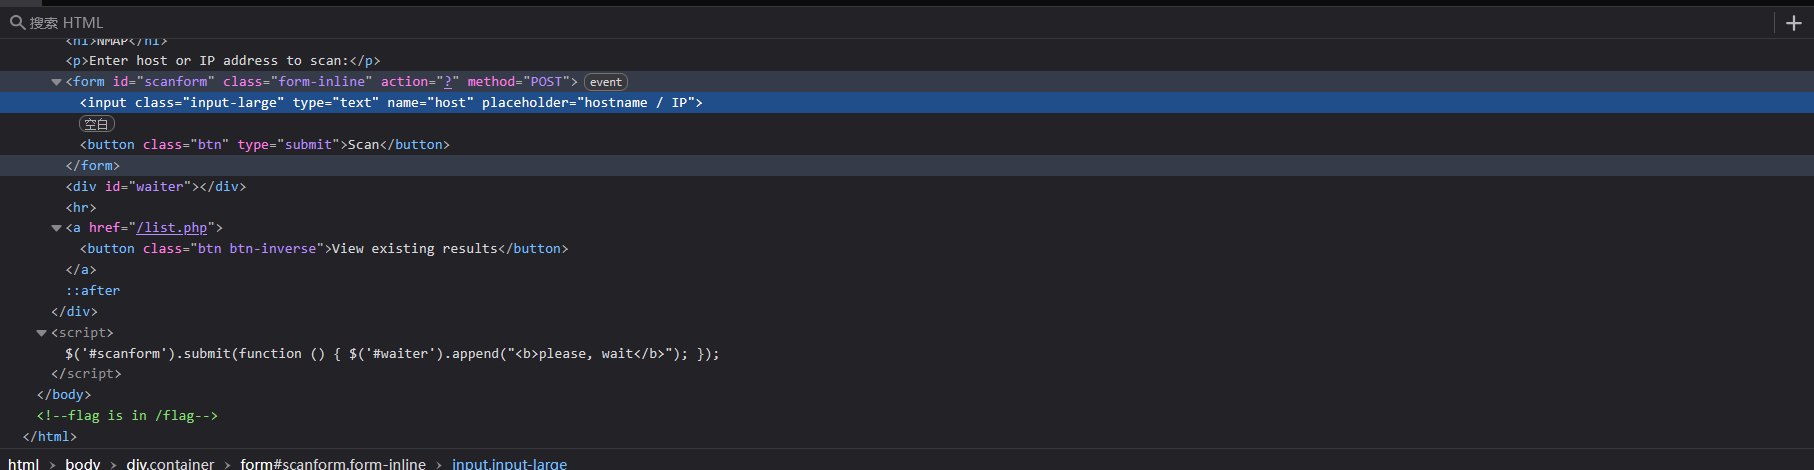Collapse the script node
This screenshot has height=470, width=1814.
point(42,333)
